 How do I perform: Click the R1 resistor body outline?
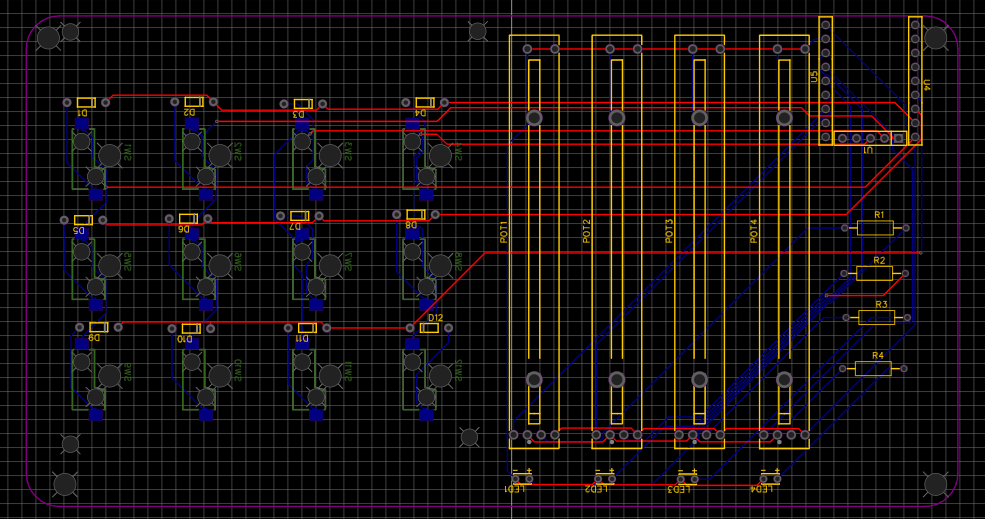tap(875, 228)
